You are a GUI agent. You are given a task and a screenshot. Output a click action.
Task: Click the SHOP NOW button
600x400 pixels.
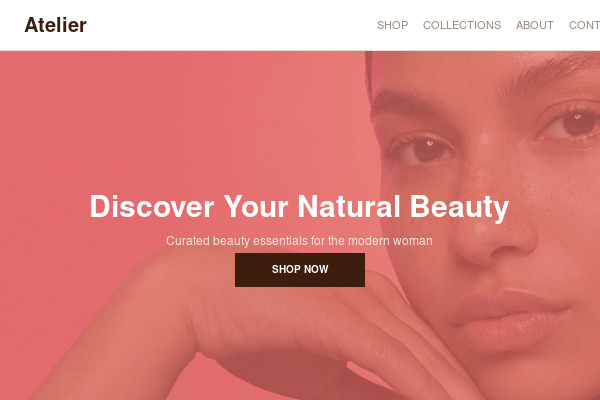[x=300, y=269]
